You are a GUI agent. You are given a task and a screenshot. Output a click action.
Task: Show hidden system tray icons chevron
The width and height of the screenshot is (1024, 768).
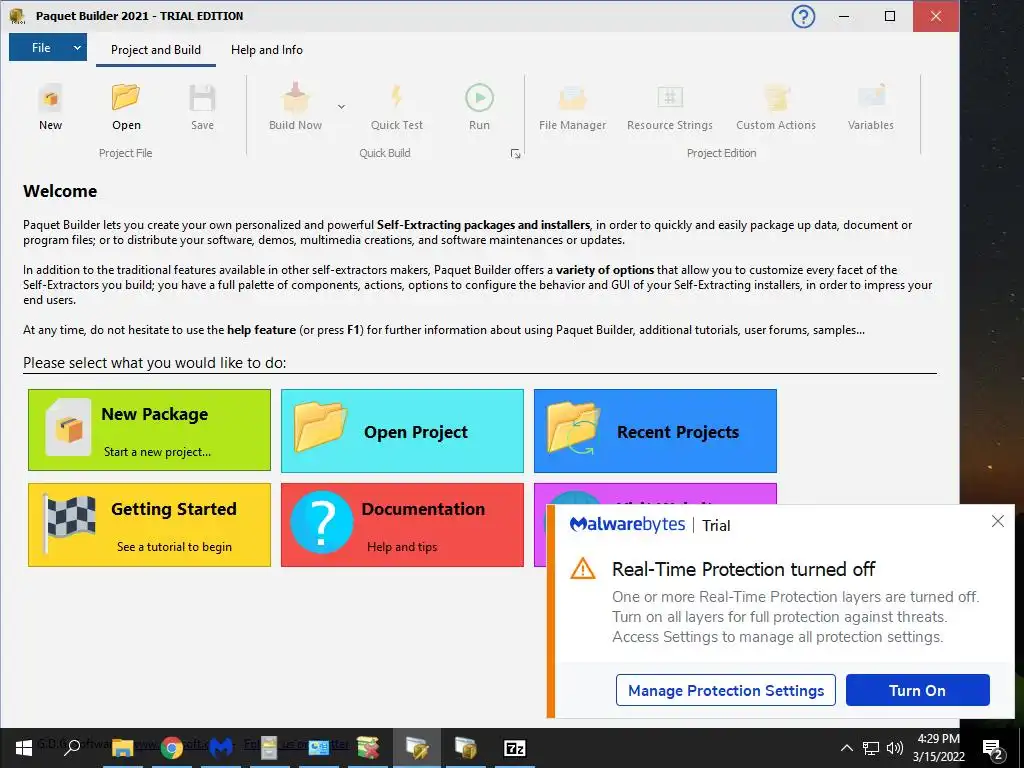(x=846, y=748)
